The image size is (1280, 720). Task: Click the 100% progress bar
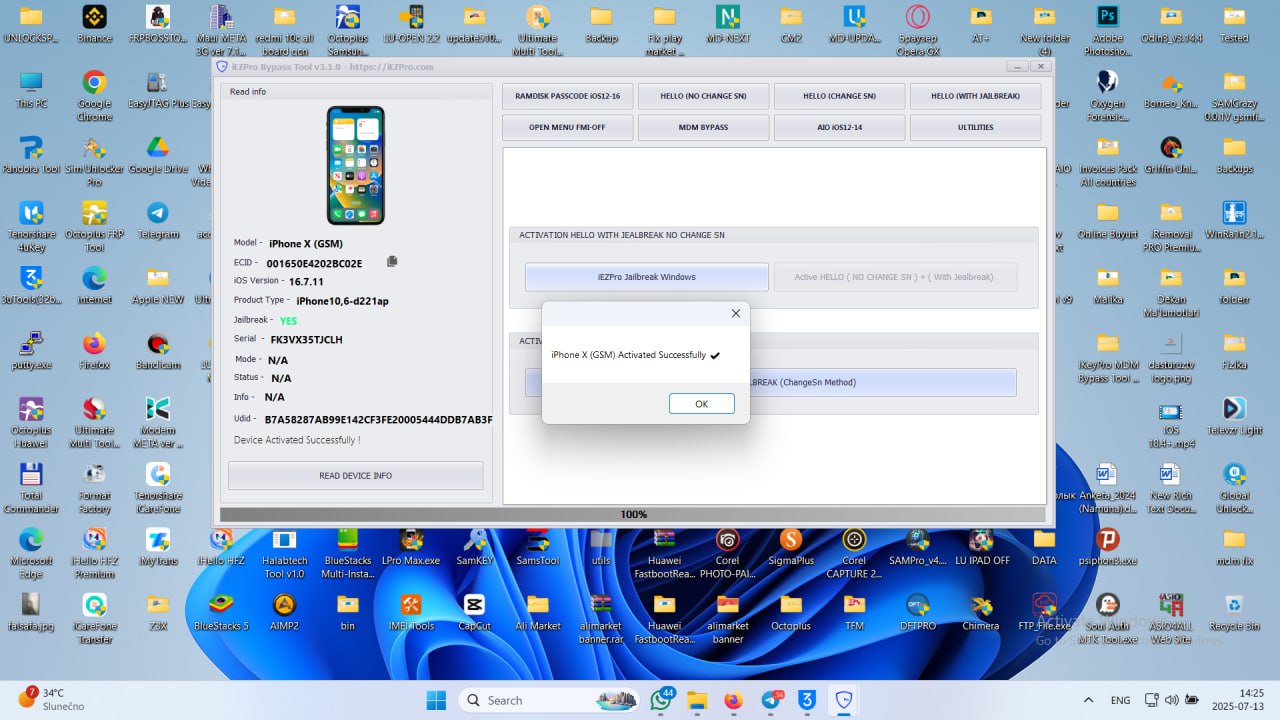[633, 514]
